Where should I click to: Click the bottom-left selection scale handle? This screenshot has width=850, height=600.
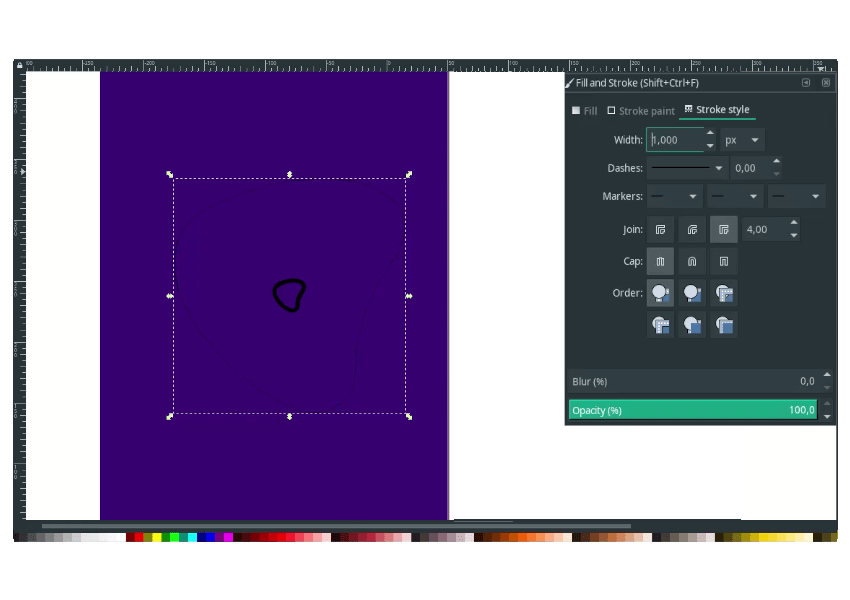(x=170, y=416)
